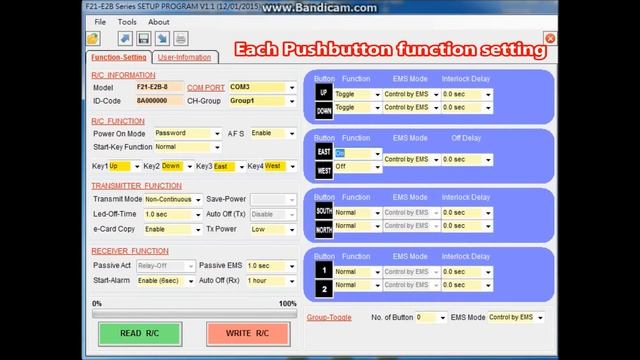Open the NORTH button Interlock Delay dropdown
This screenshot has width=640, height=360.
[467, 226]
